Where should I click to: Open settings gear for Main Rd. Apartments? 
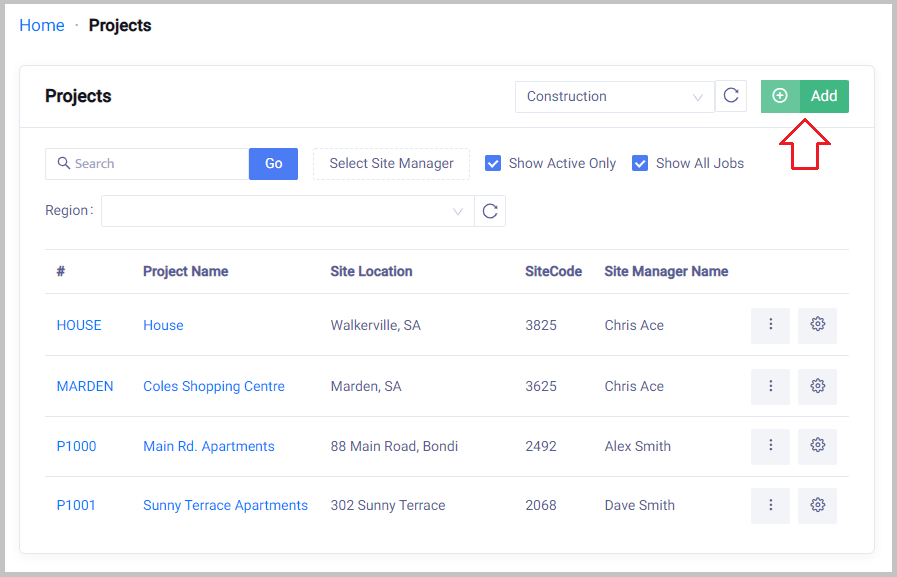[817, 446]
